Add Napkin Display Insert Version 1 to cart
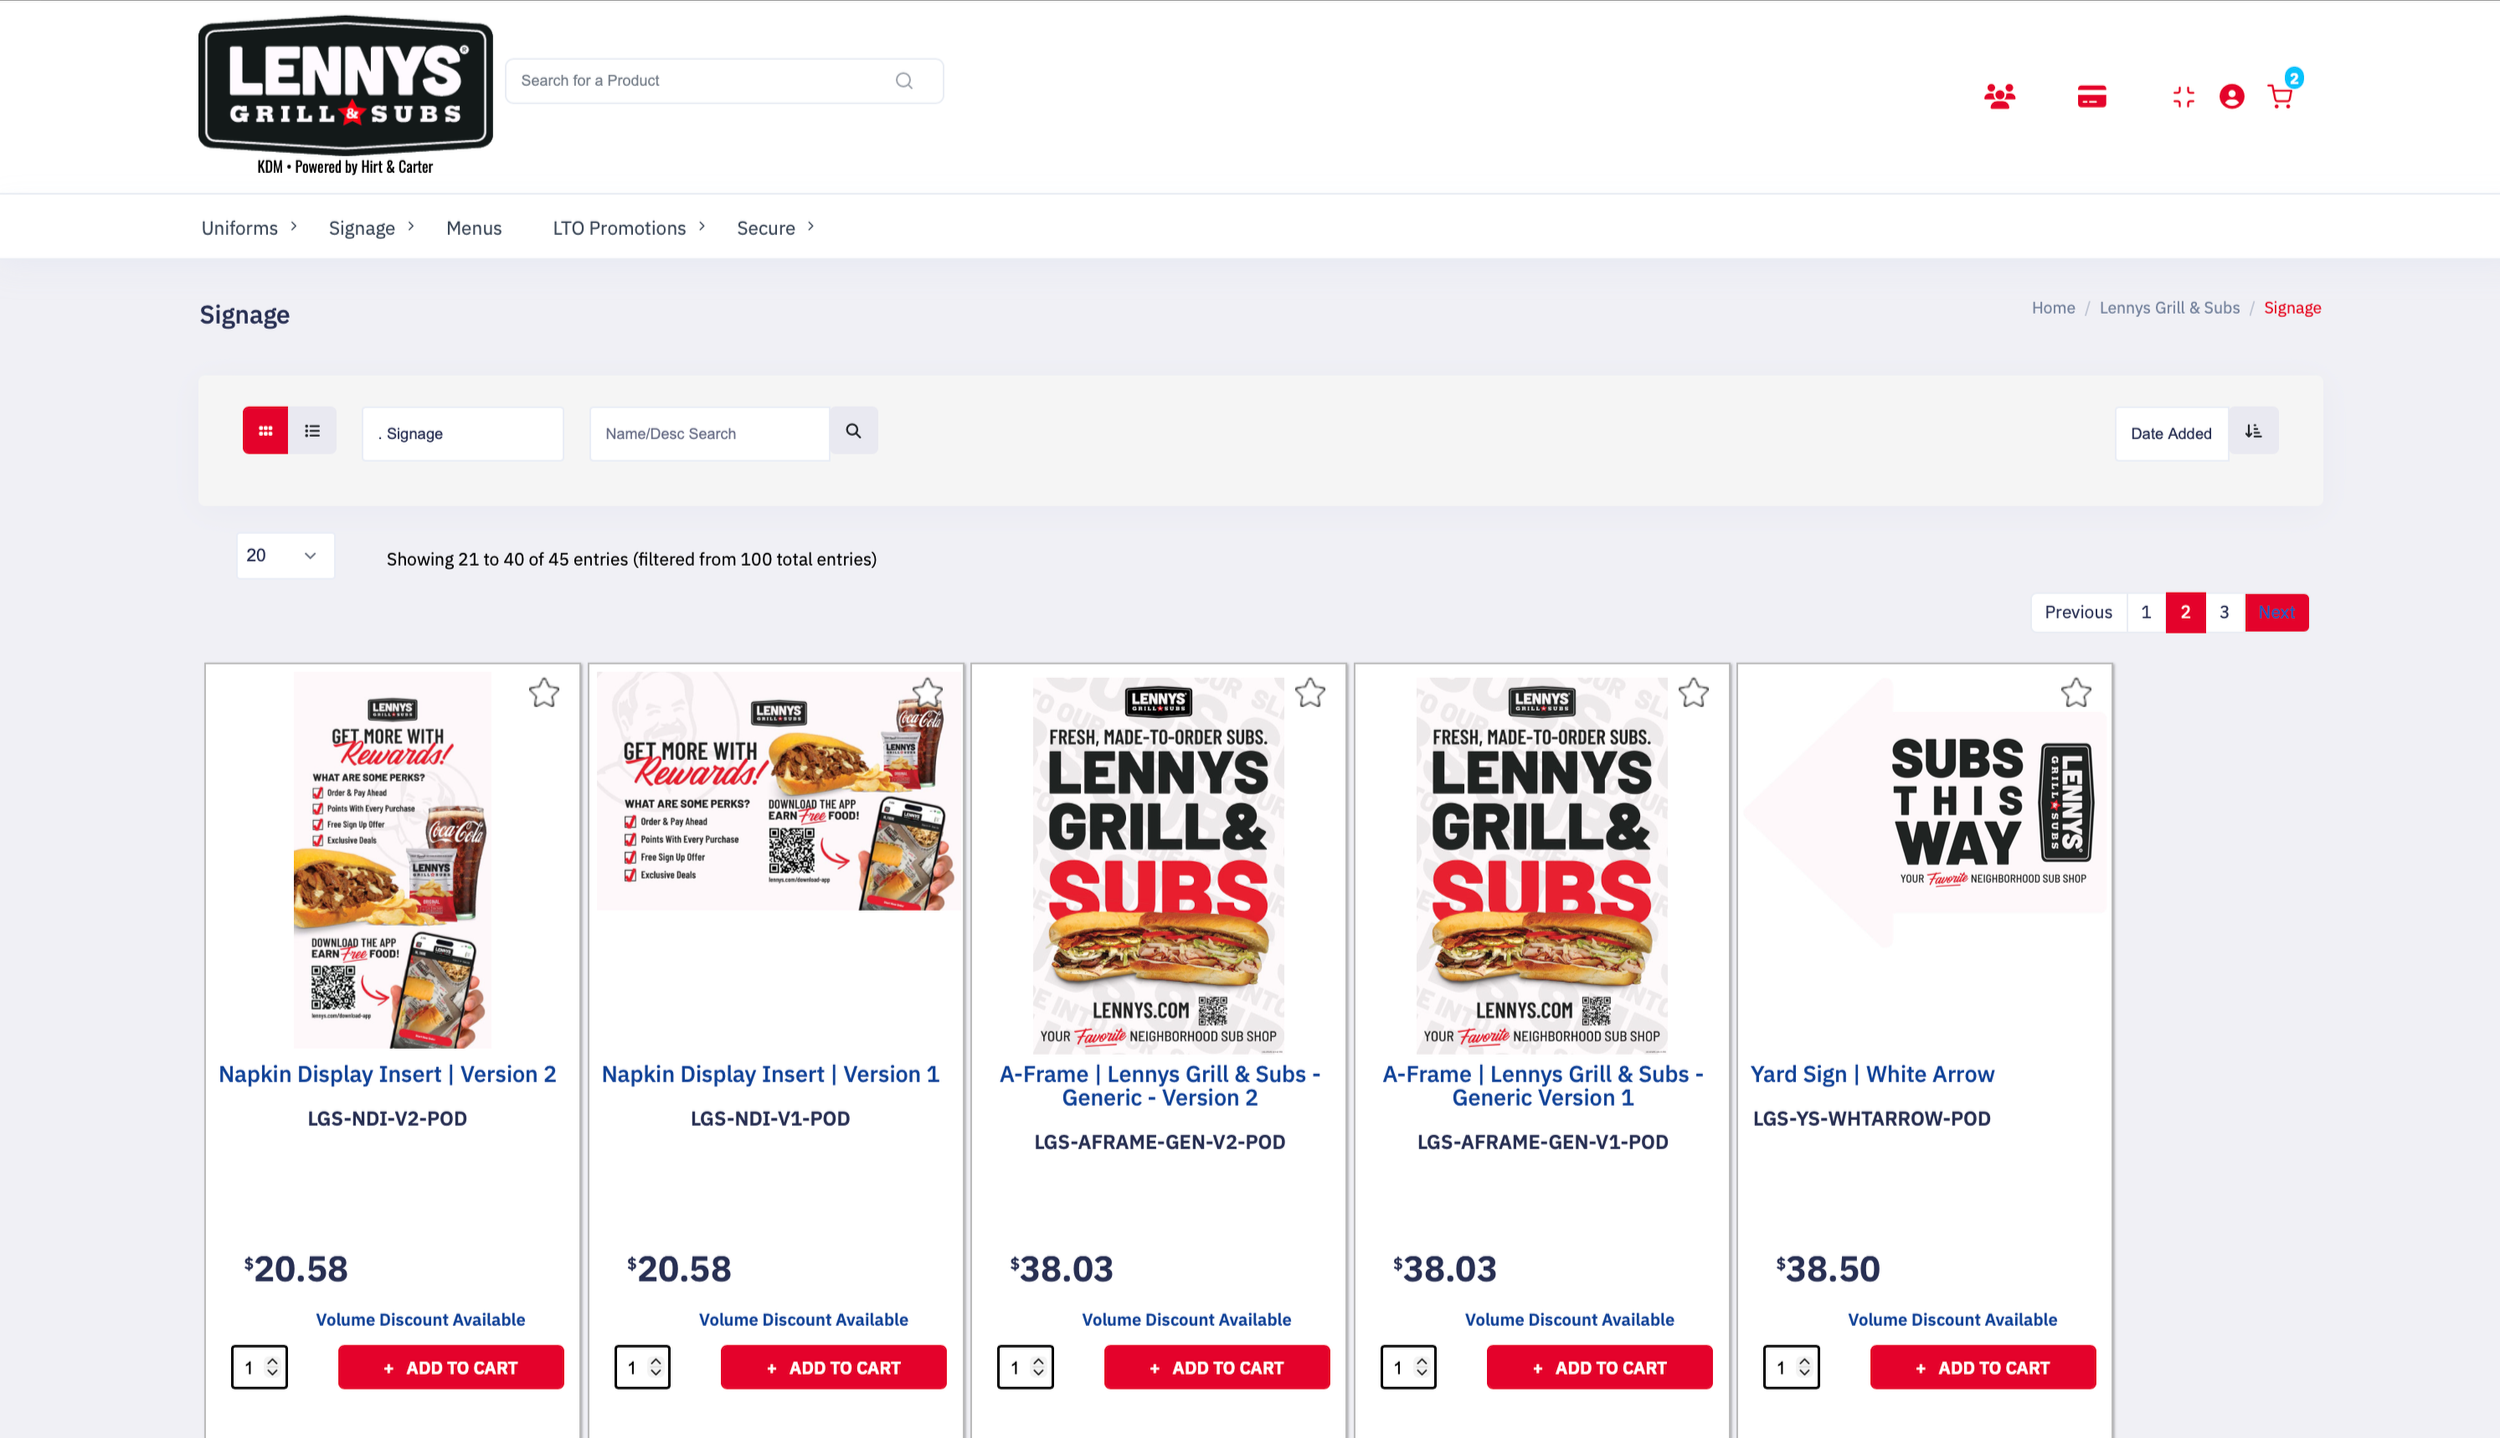This screenshot has height=1438, width=2500. tap(834, 1367)
